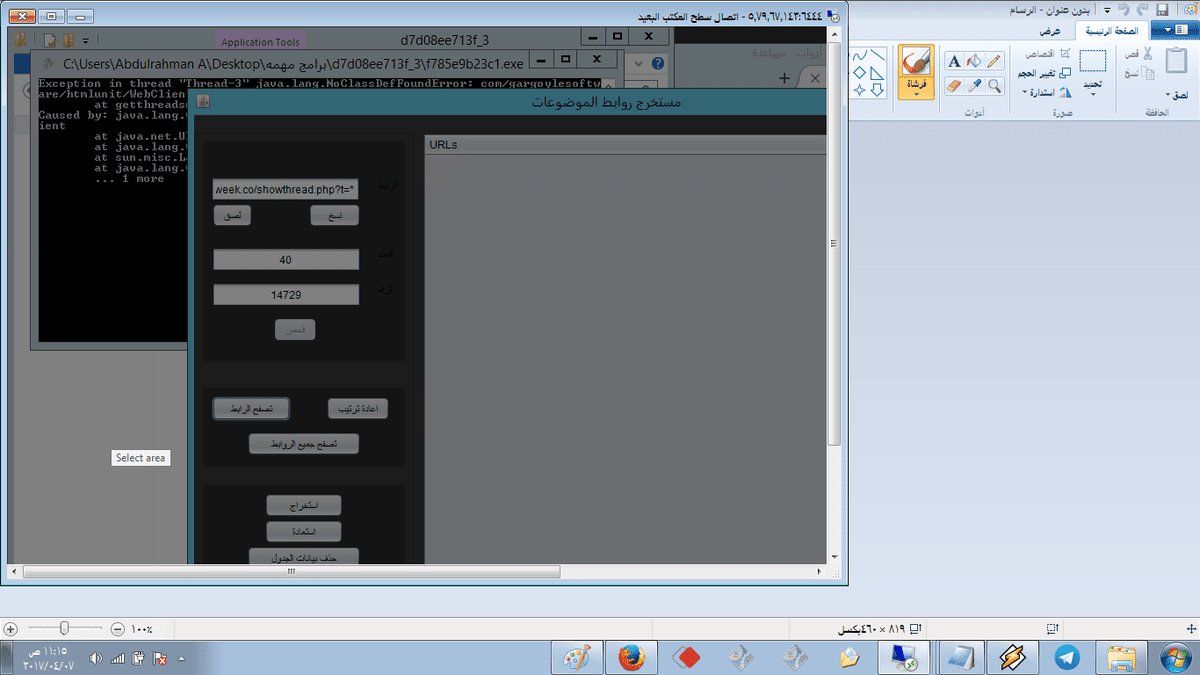
Task: Open Telegram from the taskbar
Action: coord(1067,657)
